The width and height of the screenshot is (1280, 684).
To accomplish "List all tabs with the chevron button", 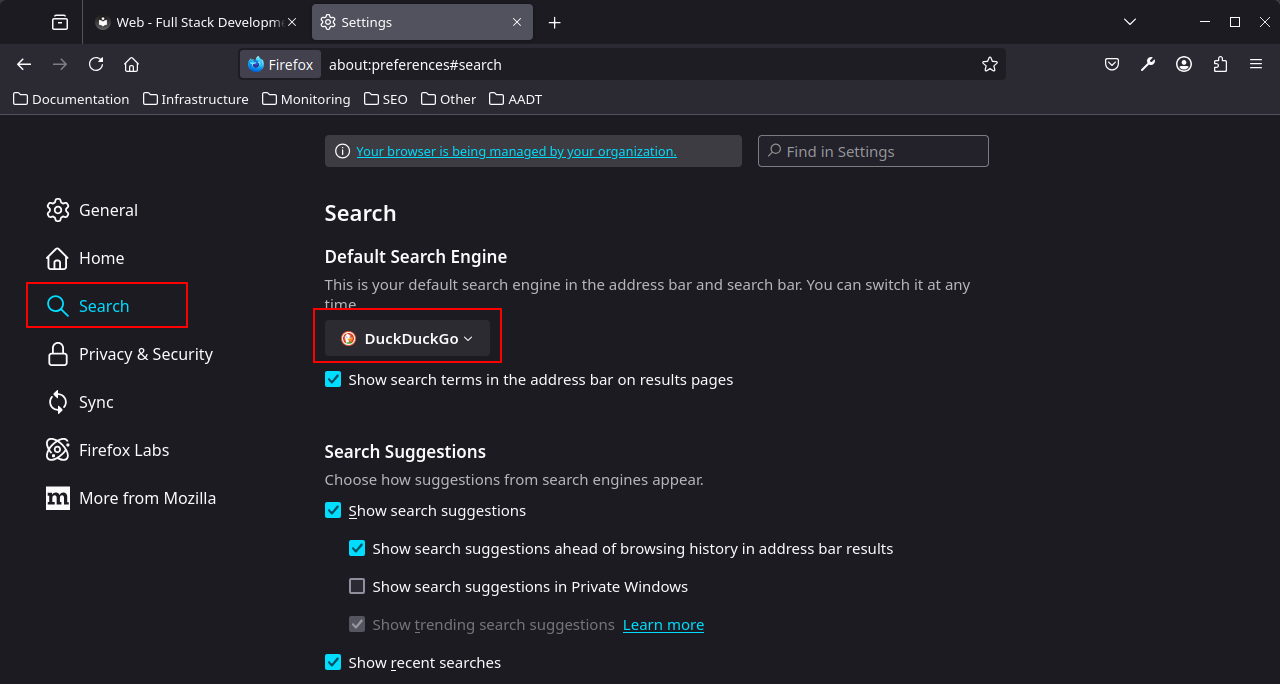I will click(x=1130, y=22).
